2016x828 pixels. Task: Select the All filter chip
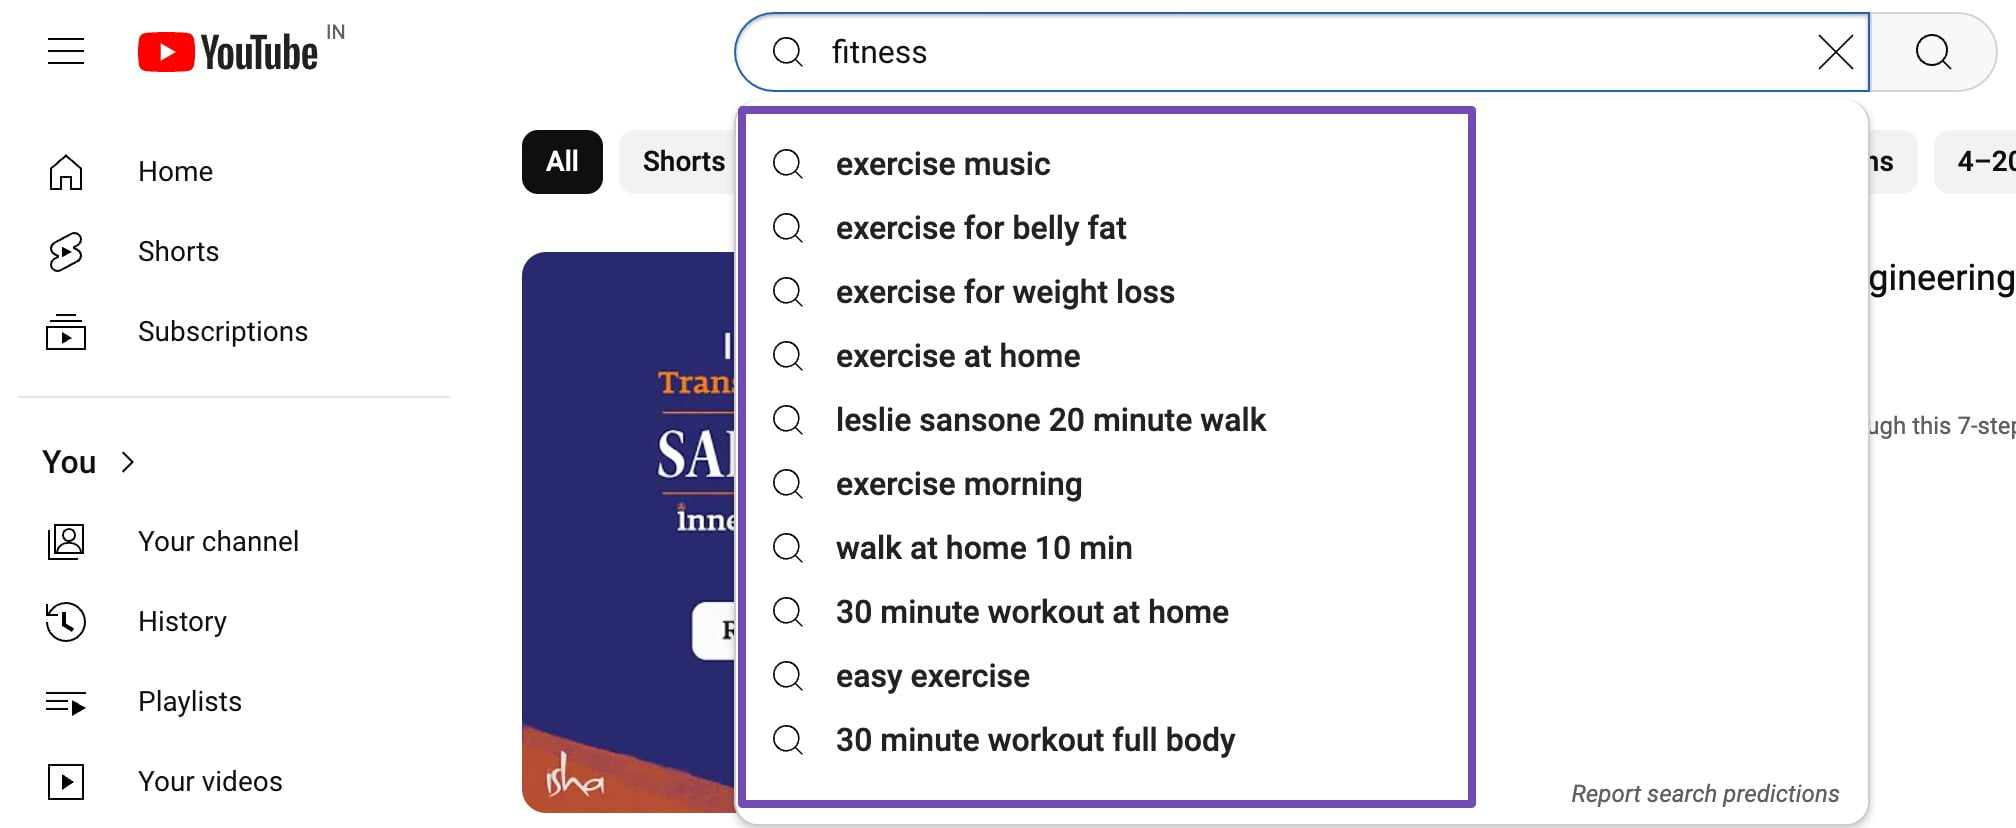point(562,162)
